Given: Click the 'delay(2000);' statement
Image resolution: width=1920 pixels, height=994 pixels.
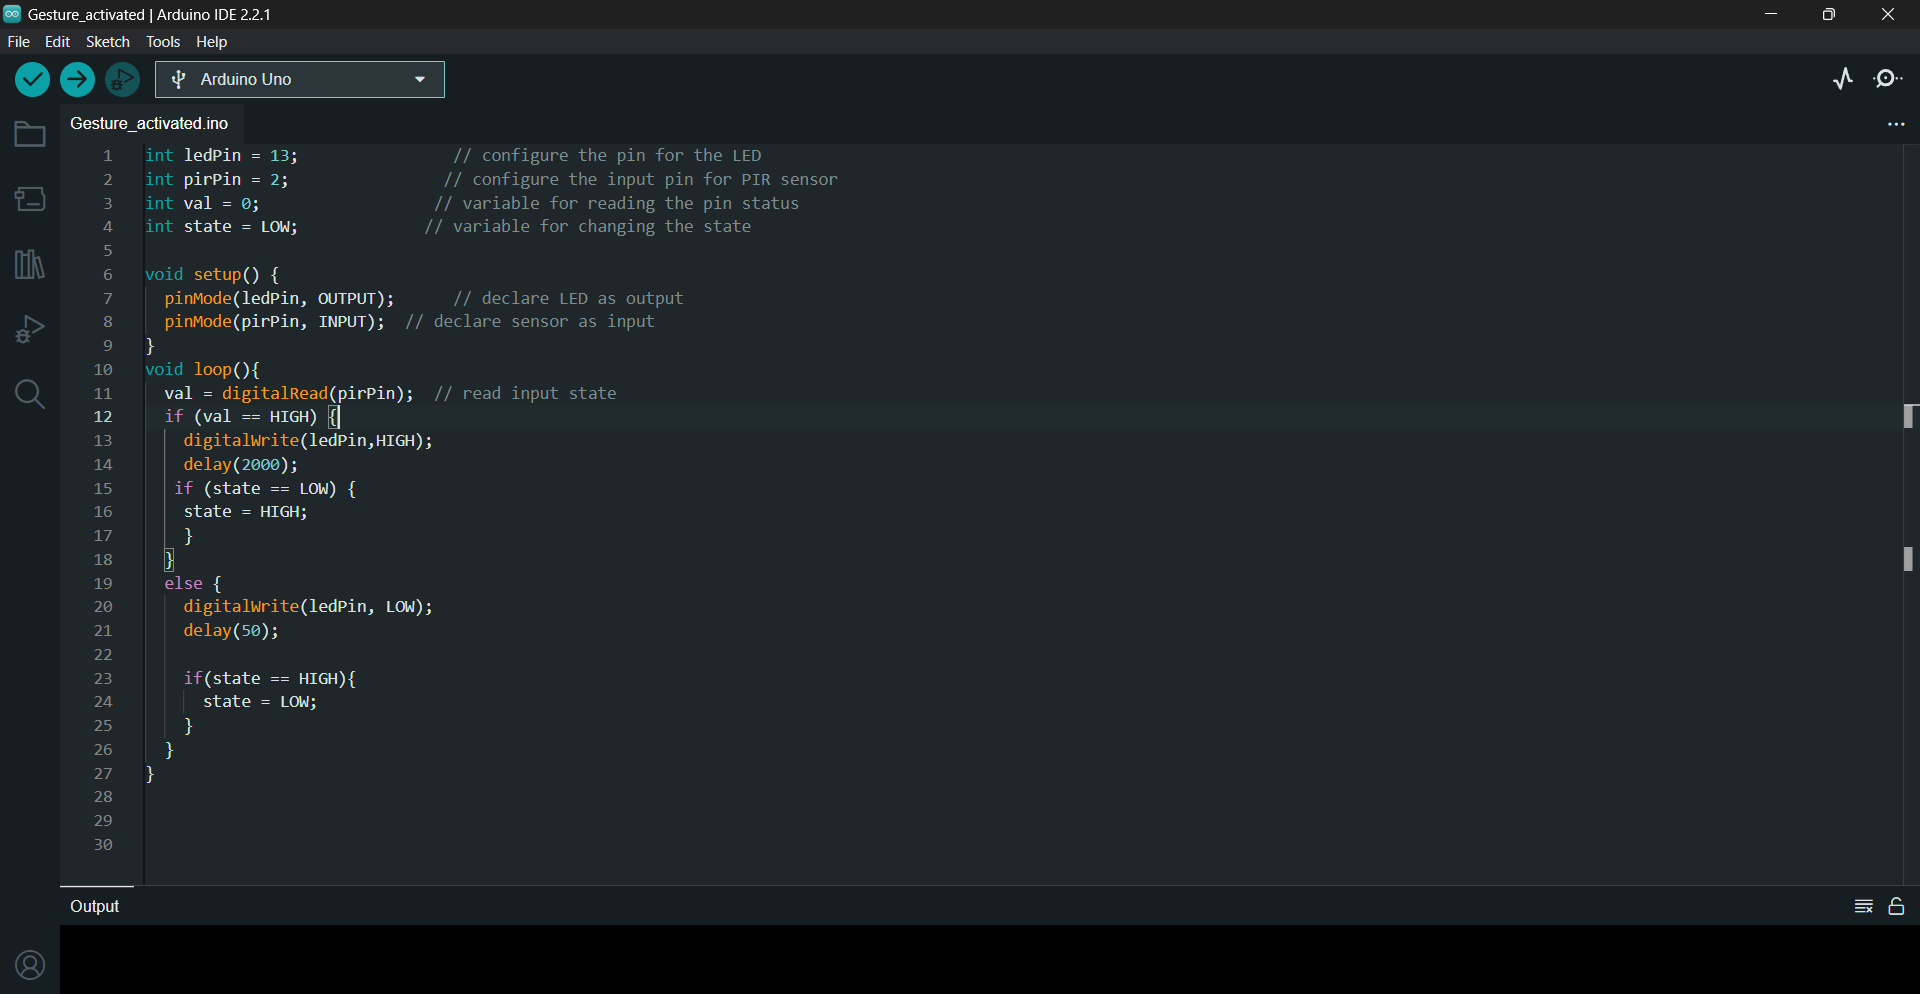Looking at the screenshot, I should click(x=241, y=465).
